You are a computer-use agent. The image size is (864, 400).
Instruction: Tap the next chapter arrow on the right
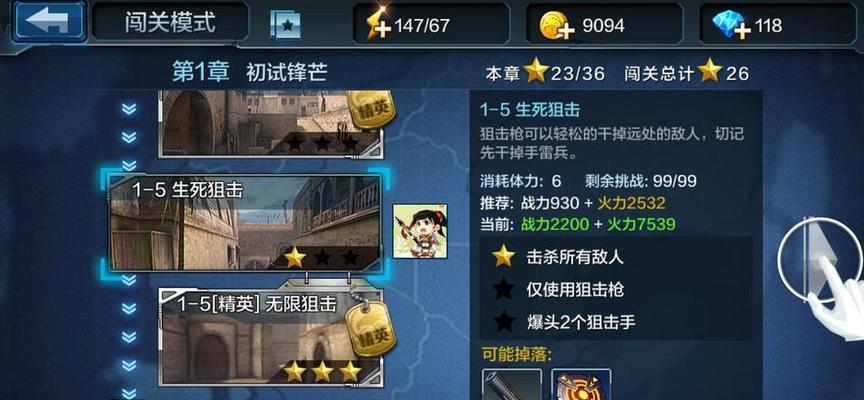click(821, 258)
